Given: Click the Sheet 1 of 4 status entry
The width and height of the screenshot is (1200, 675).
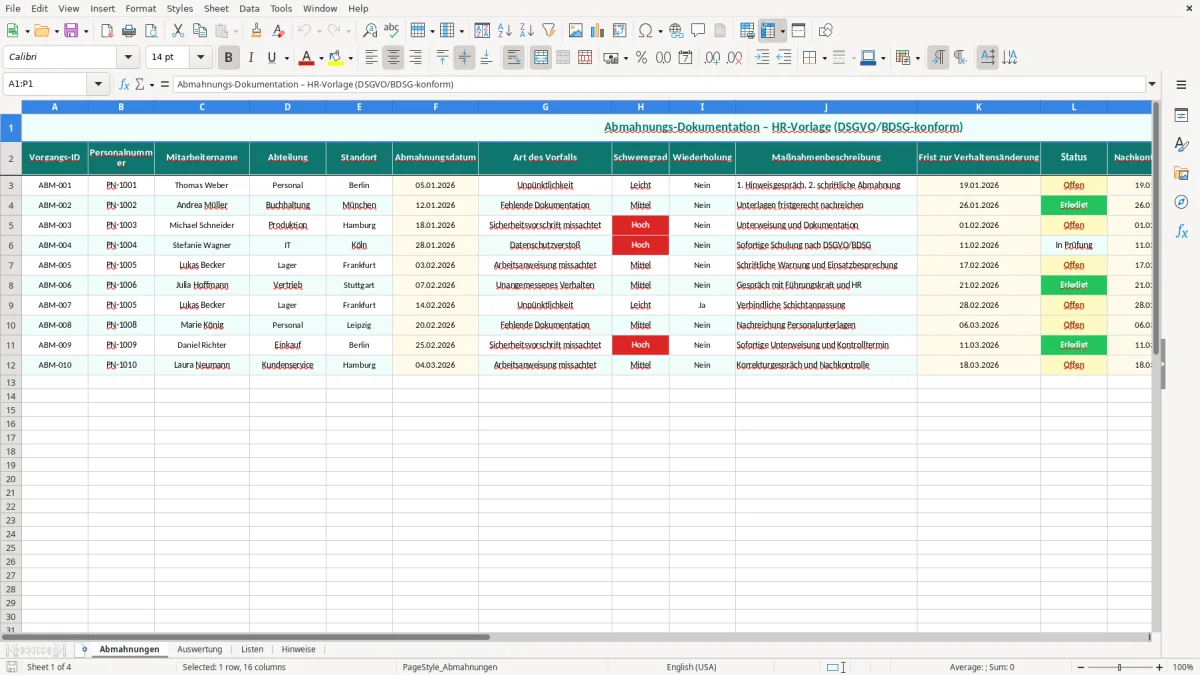Looking at the screenshot, I should pyautogui.click(x=49, y=667).
